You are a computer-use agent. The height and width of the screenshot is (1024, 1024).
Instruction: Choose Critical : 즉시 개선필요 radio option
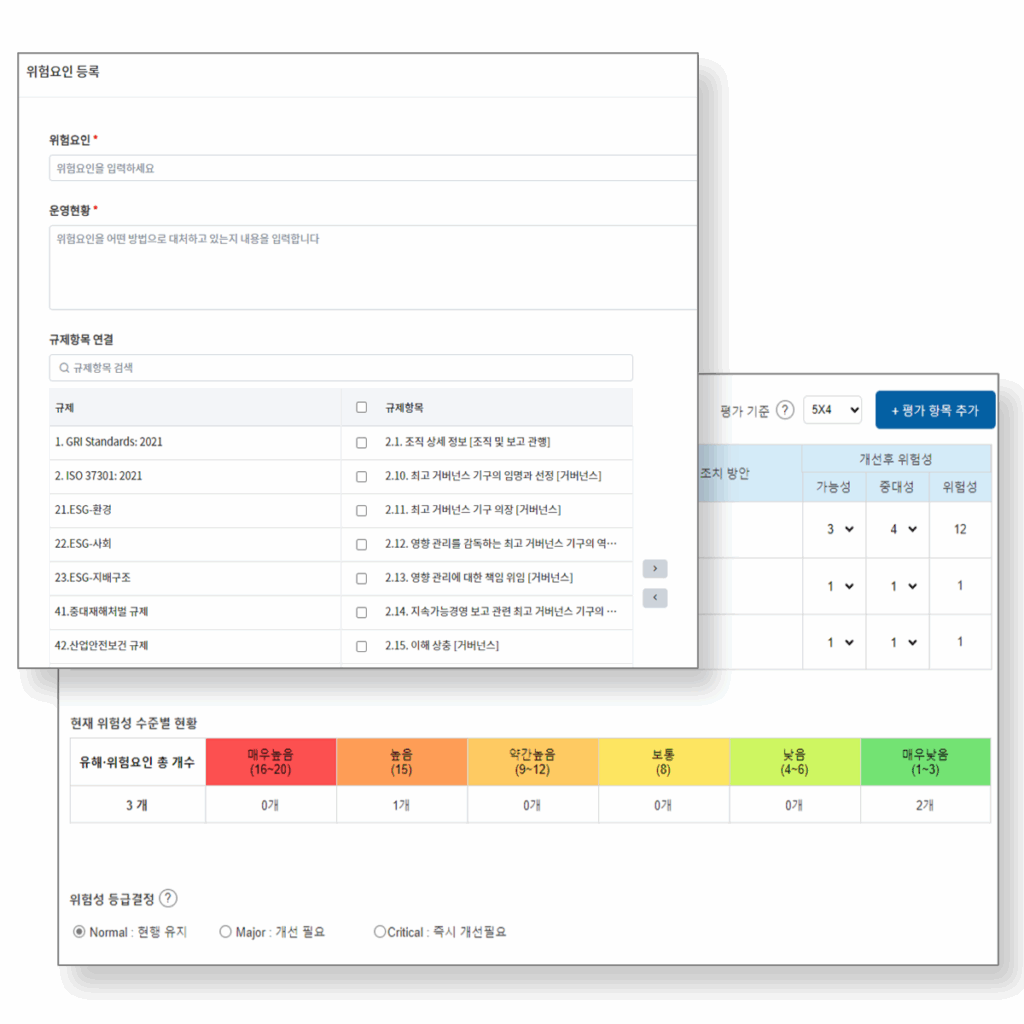(x=379, y=932)
